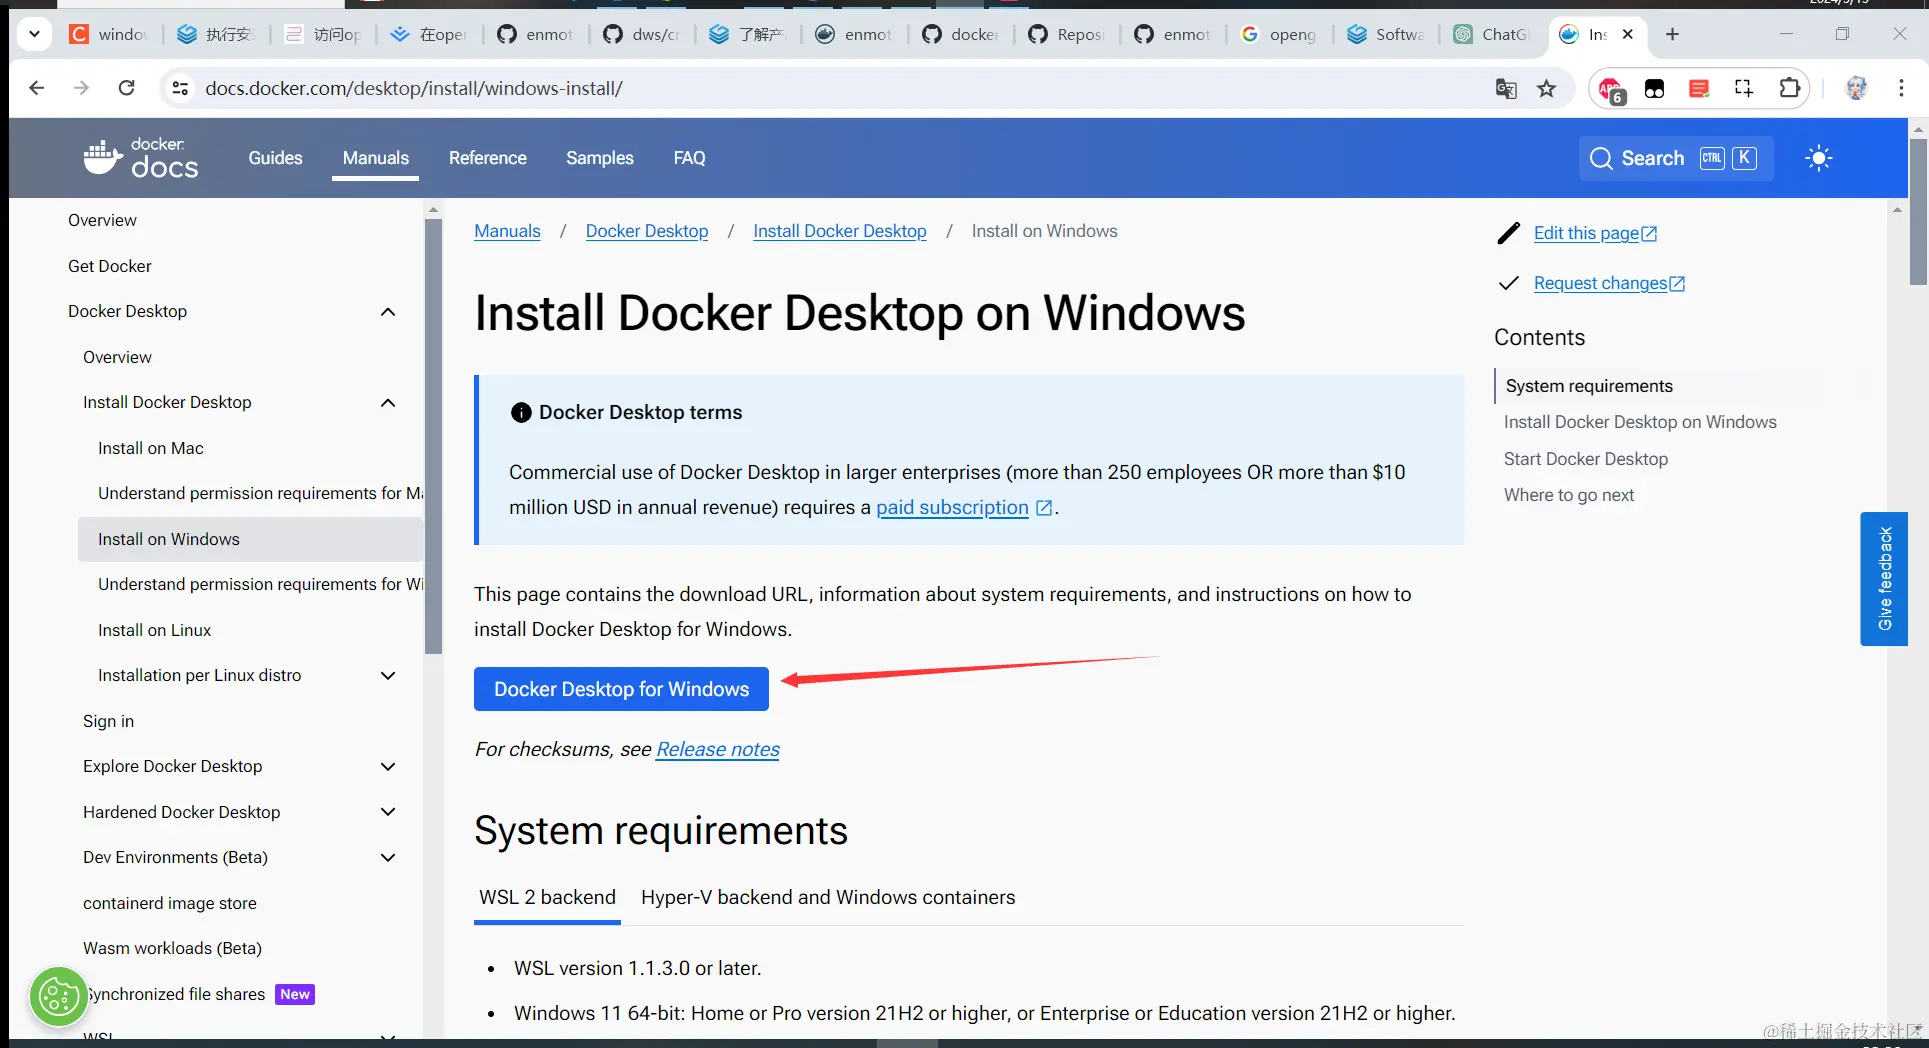Screen dimensions: 1929x1048
Task: Open the tab search dropdown arrow
Action: (x=34, y=34)
